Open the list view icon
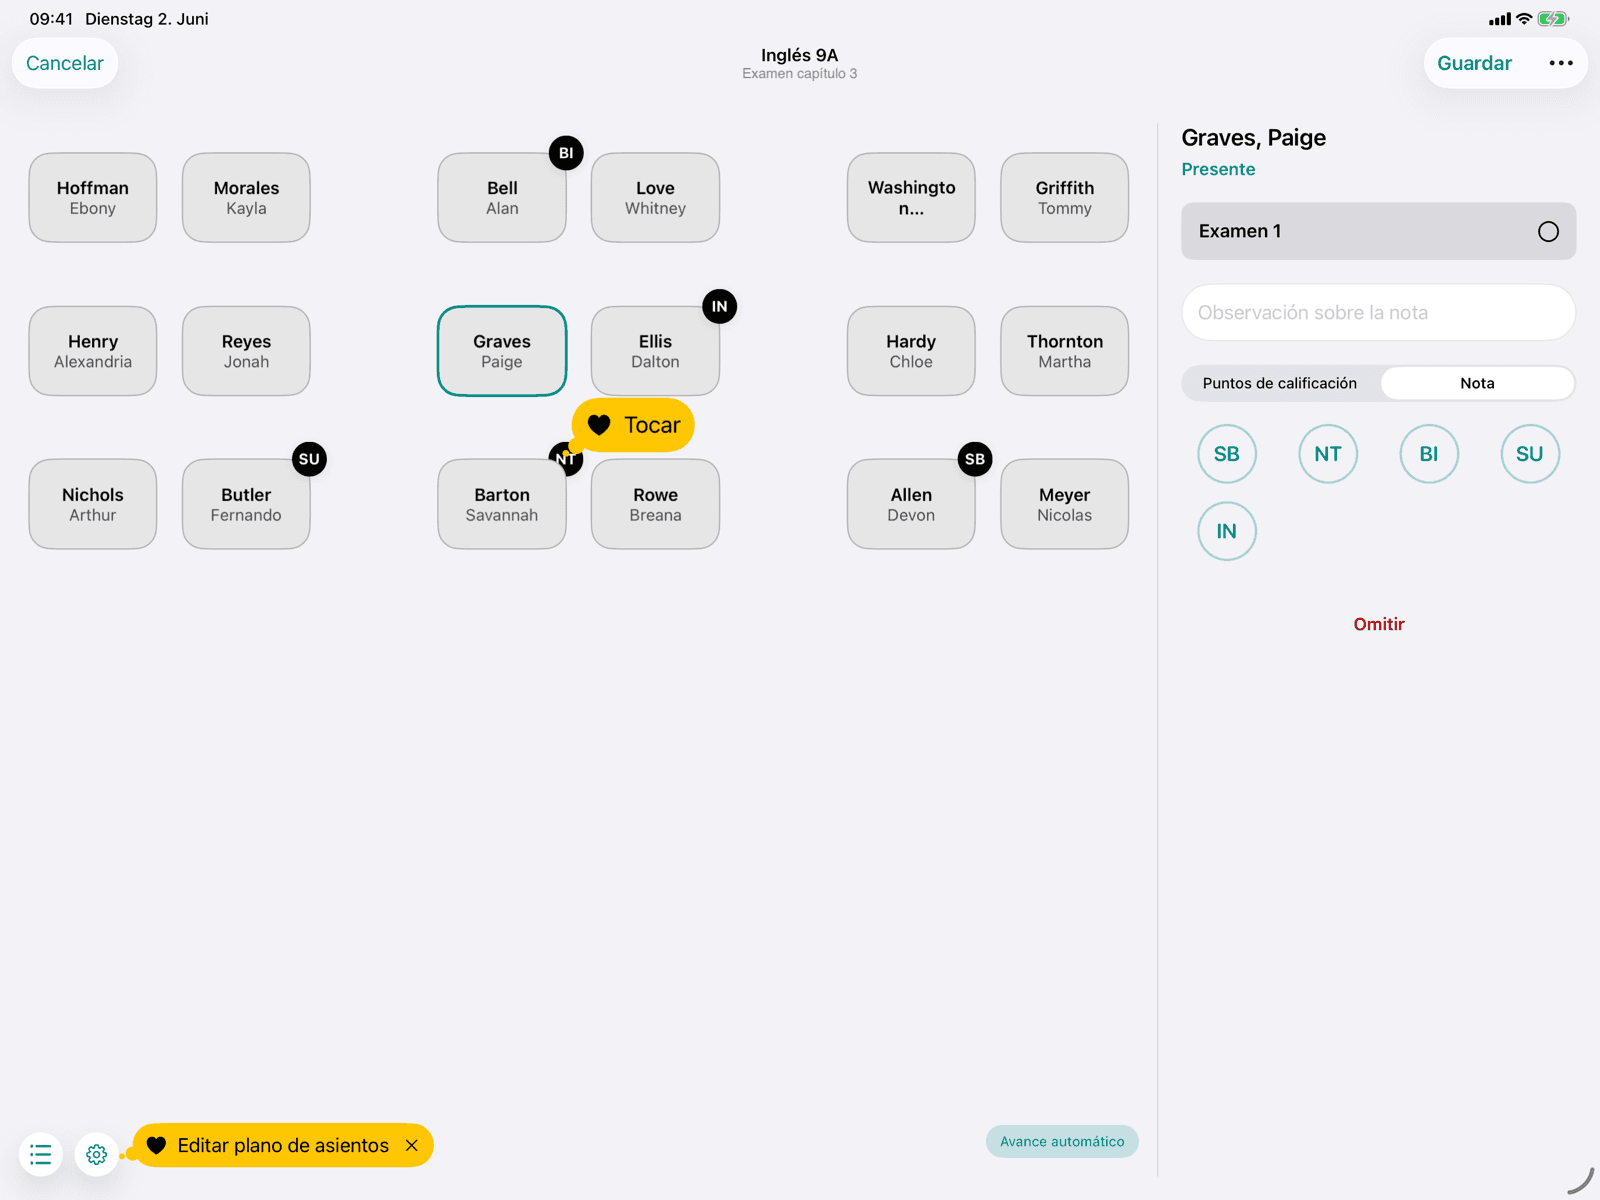Viewport: 1600px width, 1200px height. pyautogui.click(x=41, y=1155)
